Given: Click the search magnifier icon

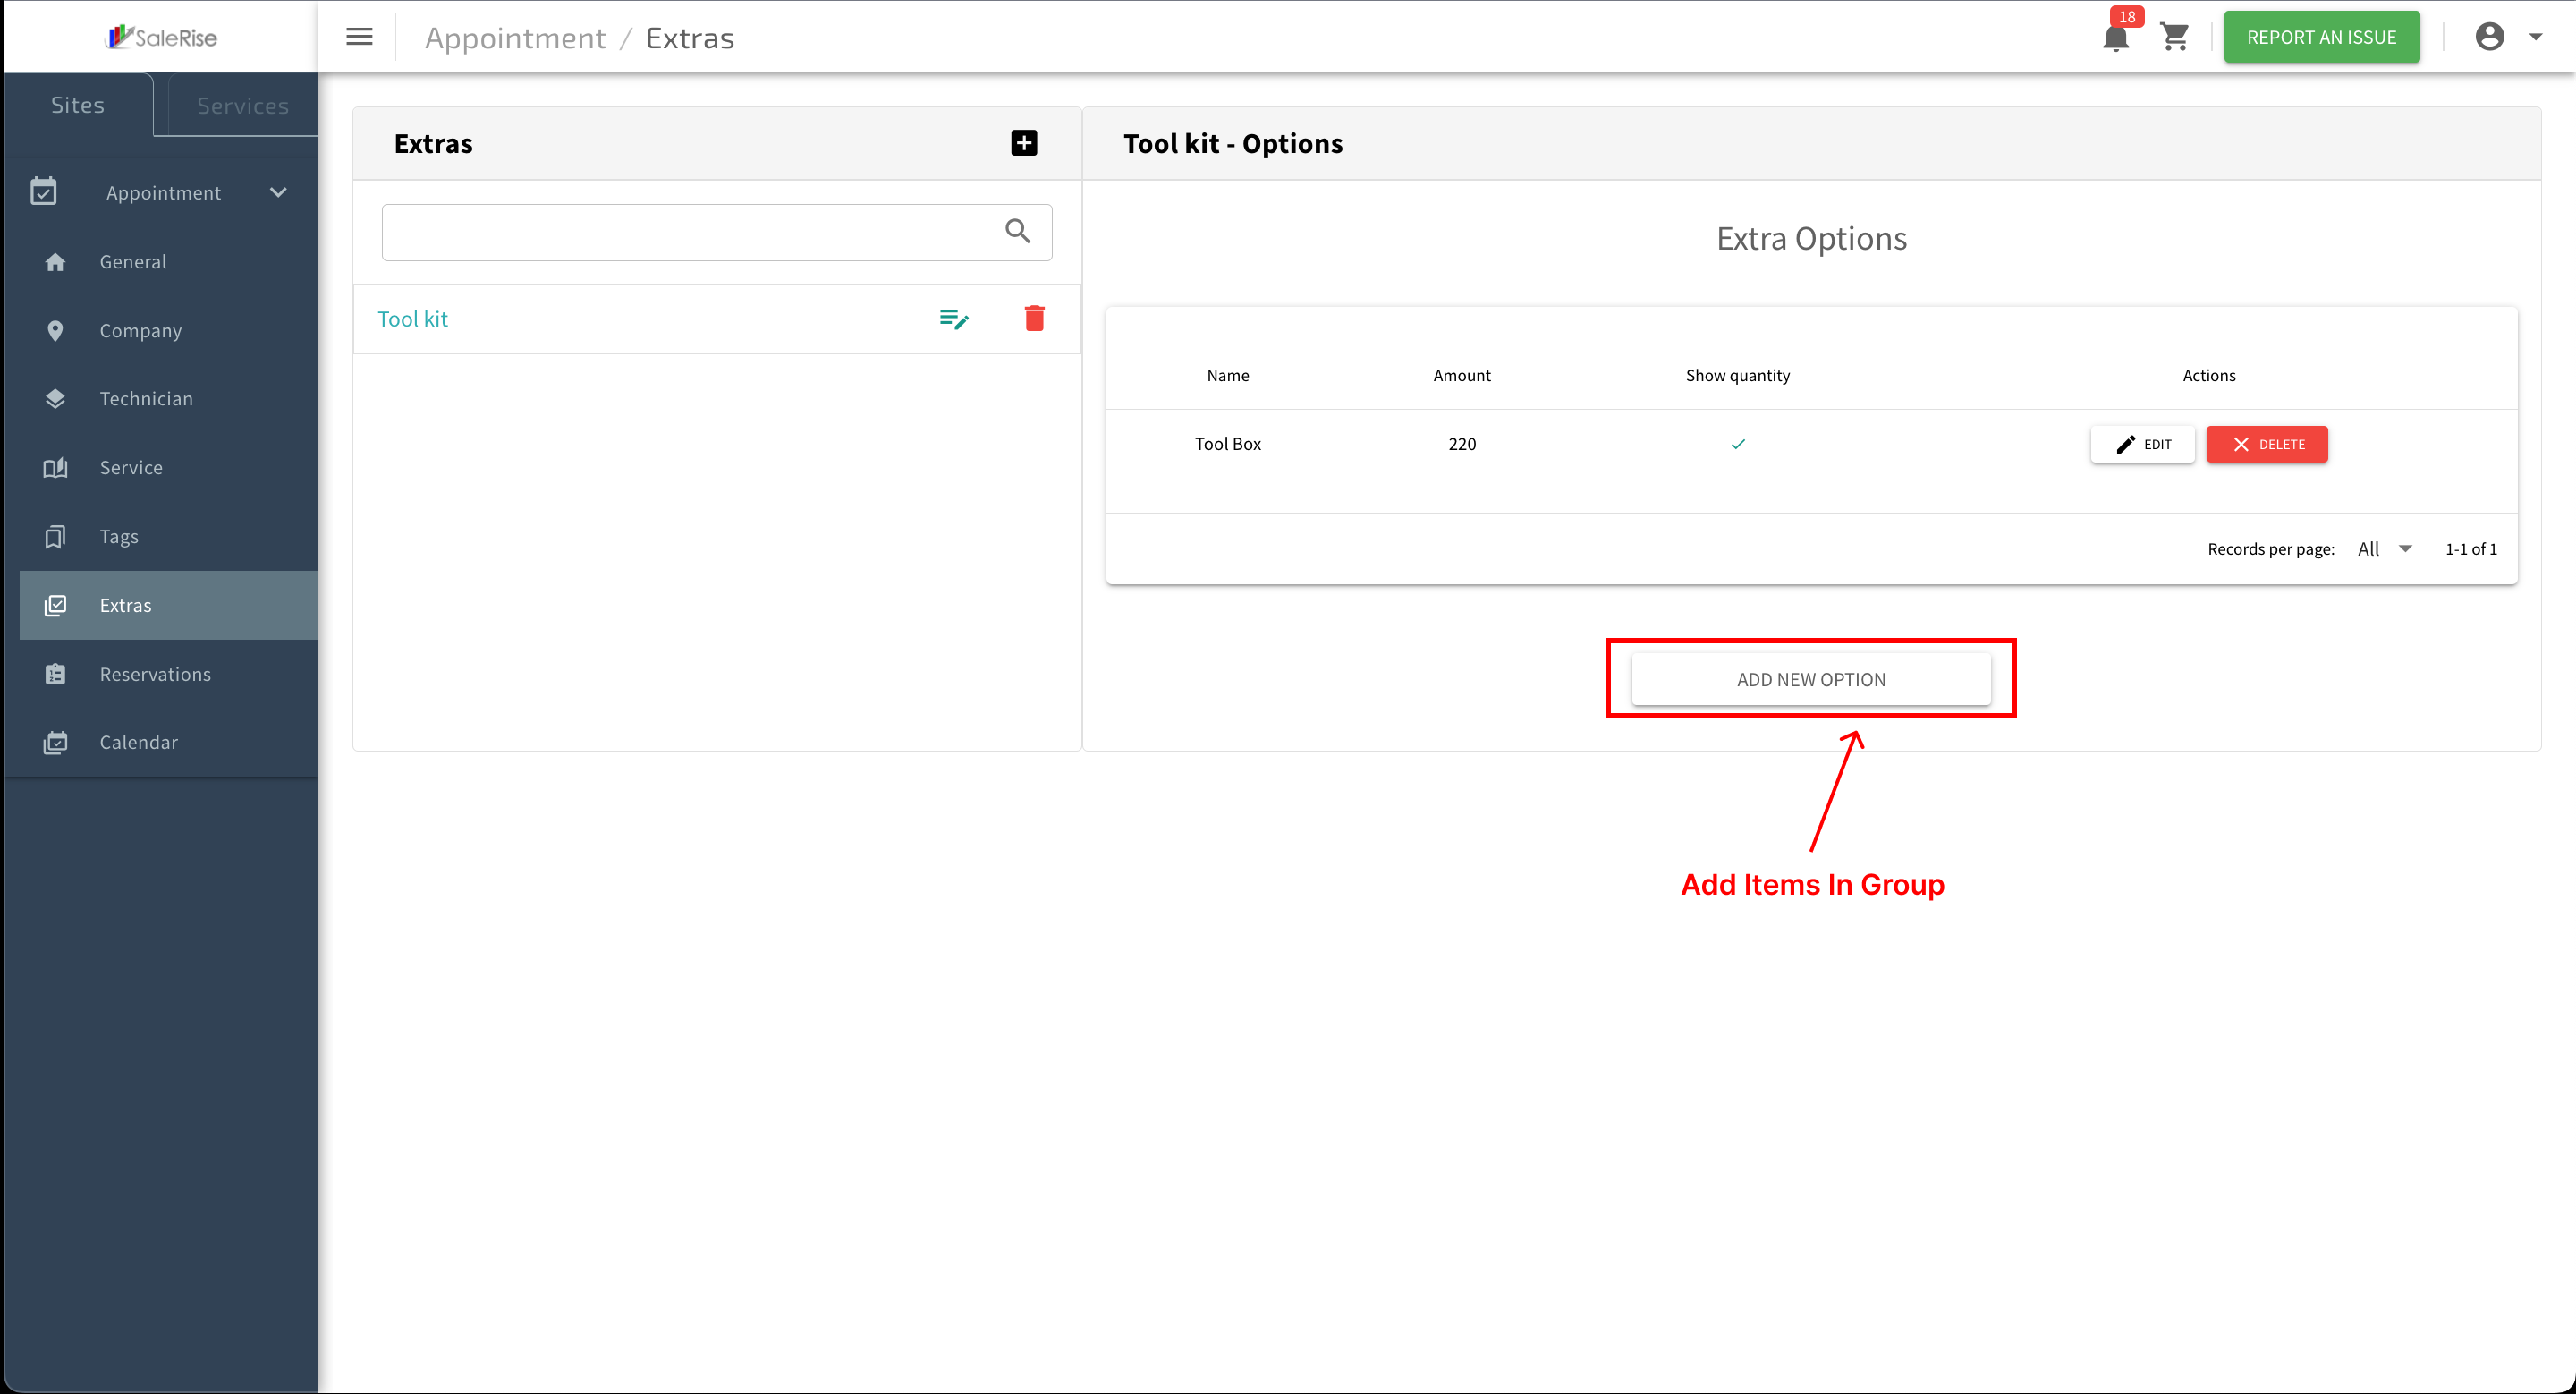Looking at the screenshot, I should (1017, 232).
